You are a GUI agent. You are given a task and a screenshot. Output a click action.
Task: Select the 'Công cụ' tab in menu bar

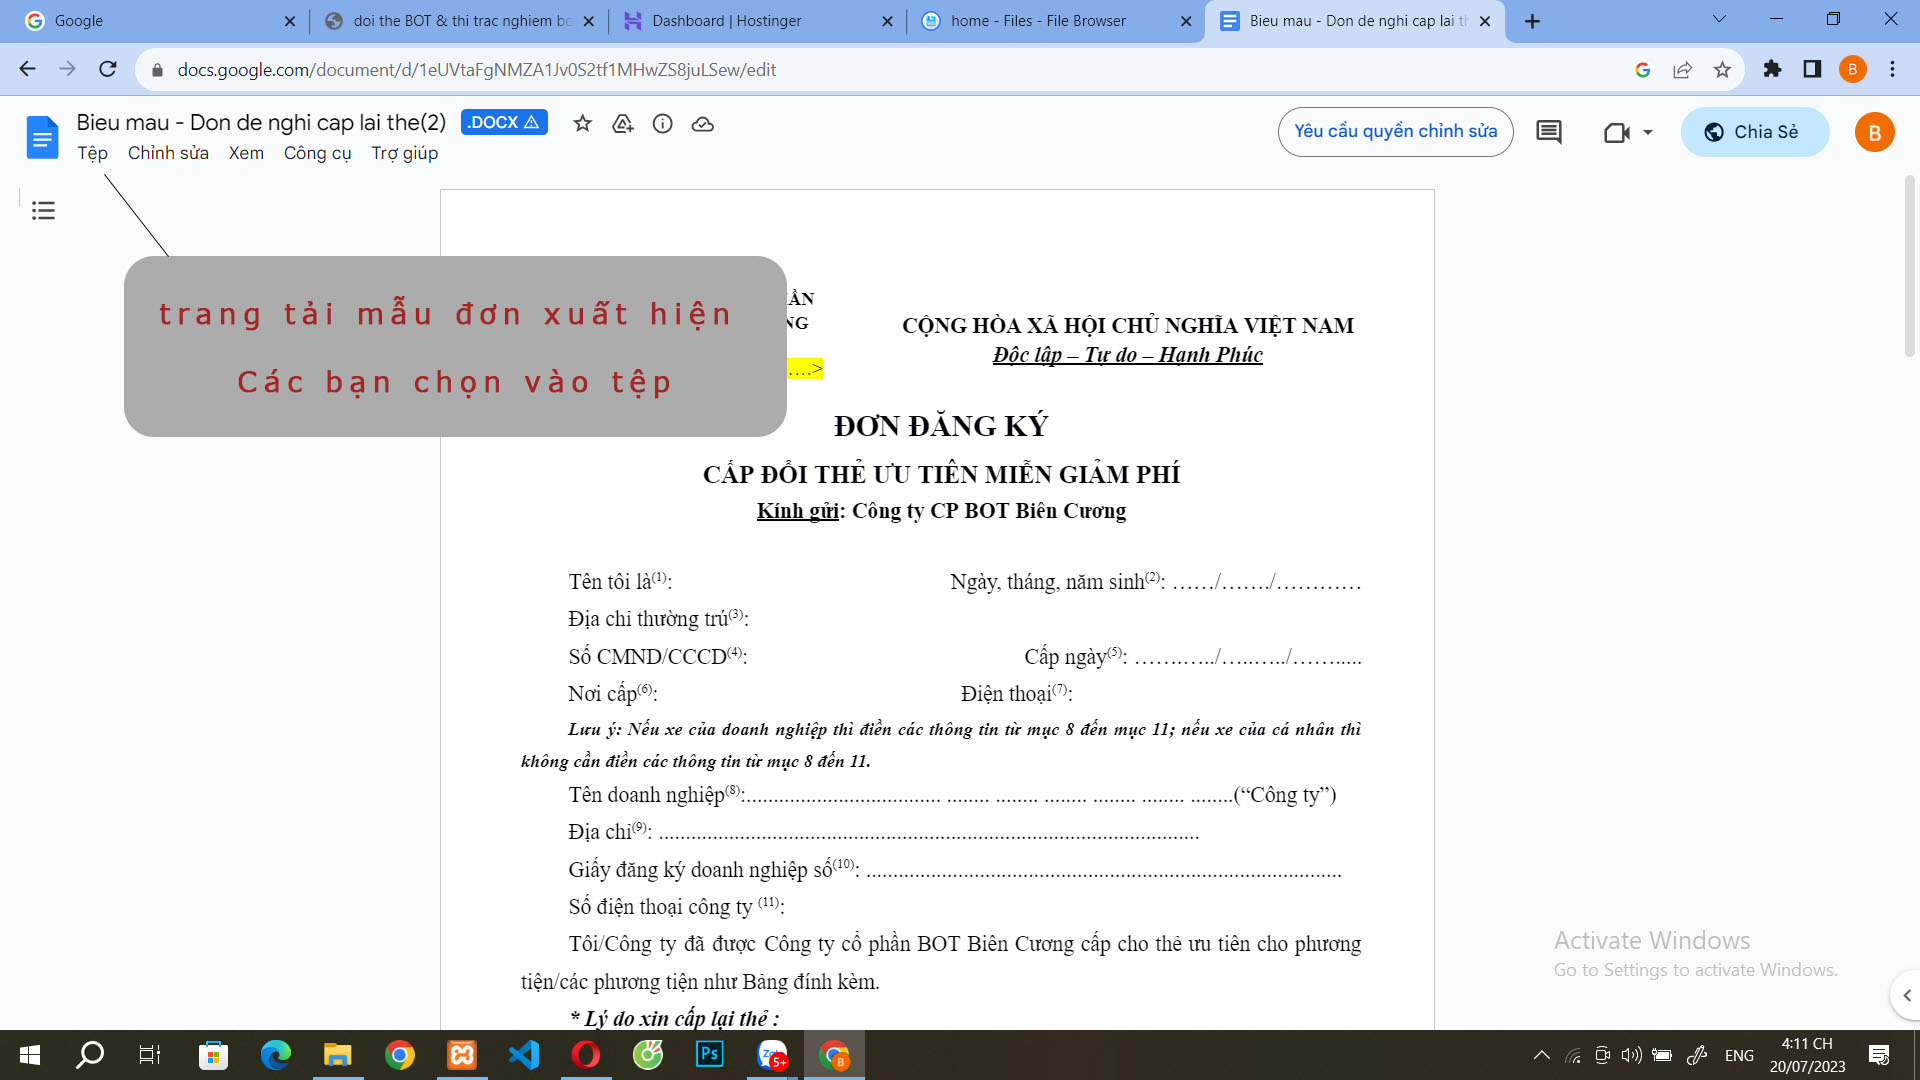pyautogui.click(x=319, y=153)
